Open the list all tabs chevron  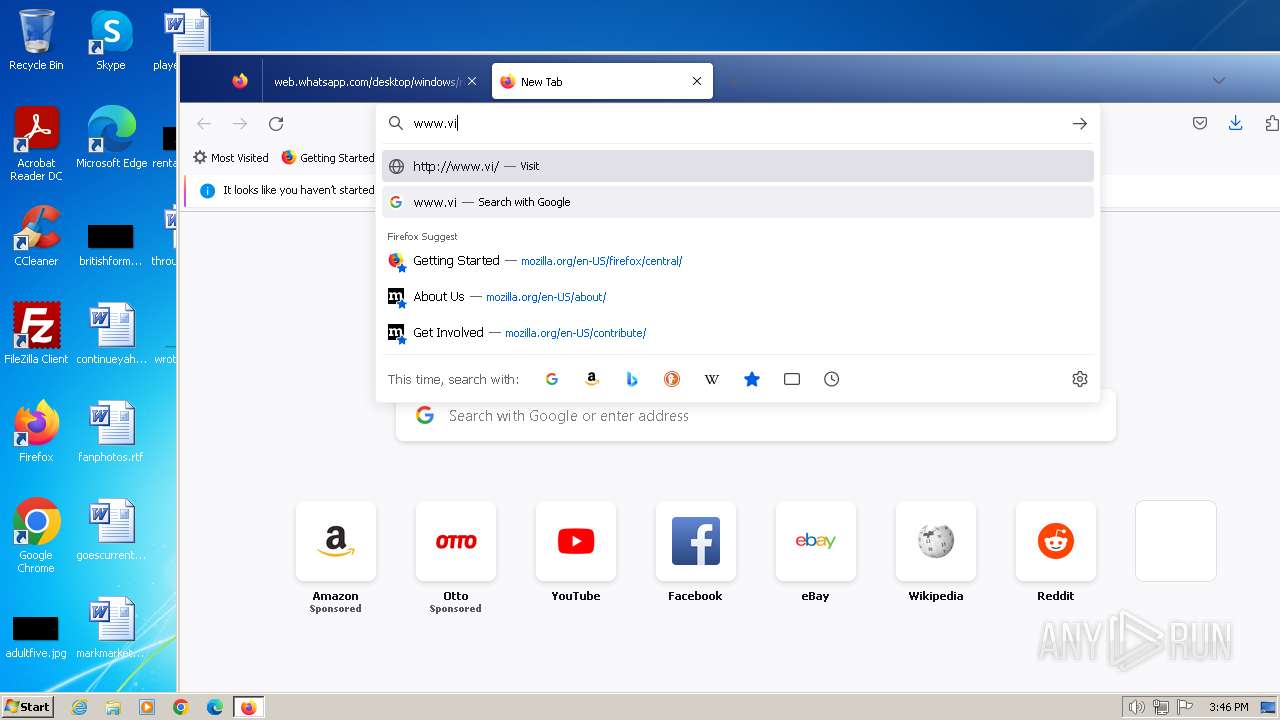tap(1219, 81)
